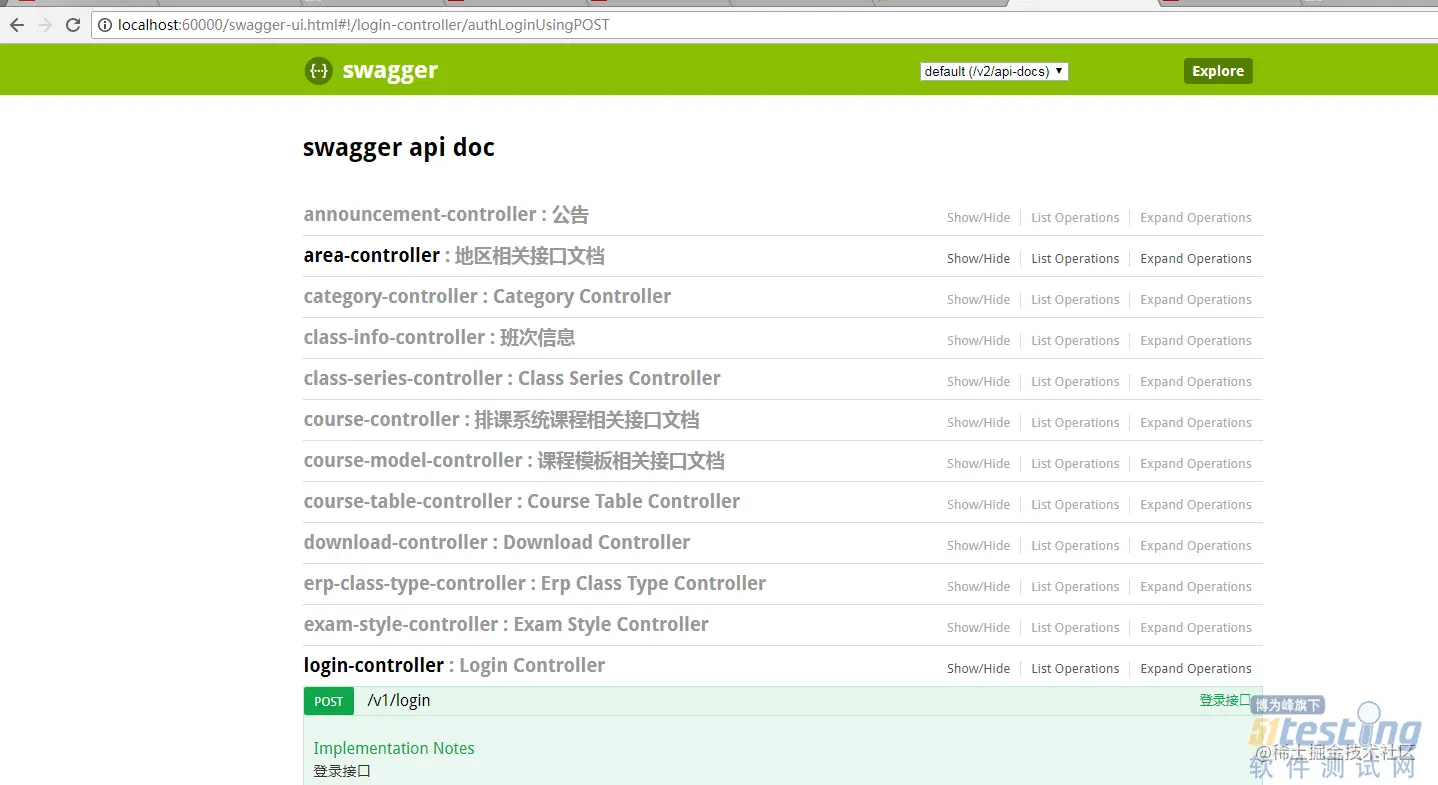Image resolution: width=1438 pixels, height=785 pixels.
Task: Click Expand Operations for course-controller
Action: click(x=1196, y=423)
